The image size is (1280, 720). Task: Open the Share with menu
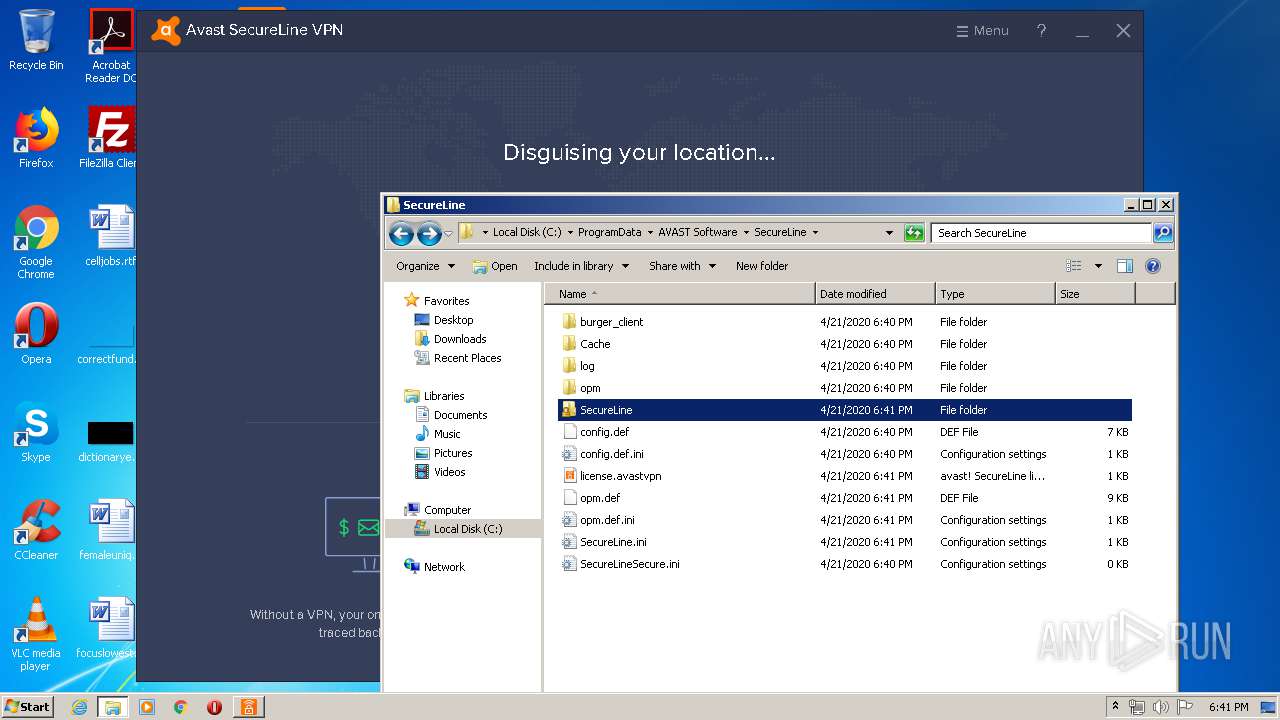tap(682, 266)
